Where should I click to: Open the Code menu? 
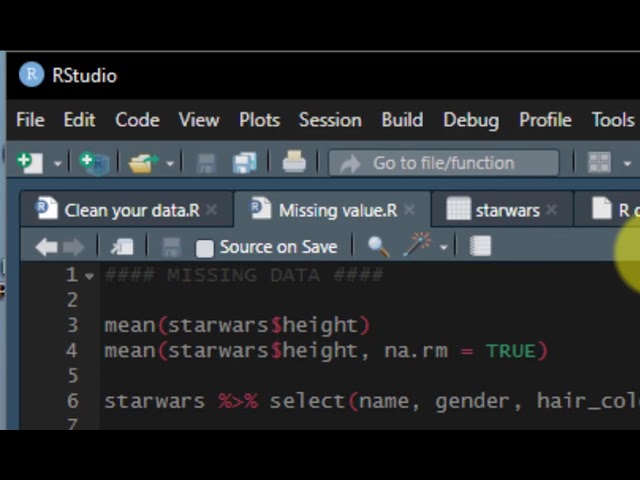[137, 120]
